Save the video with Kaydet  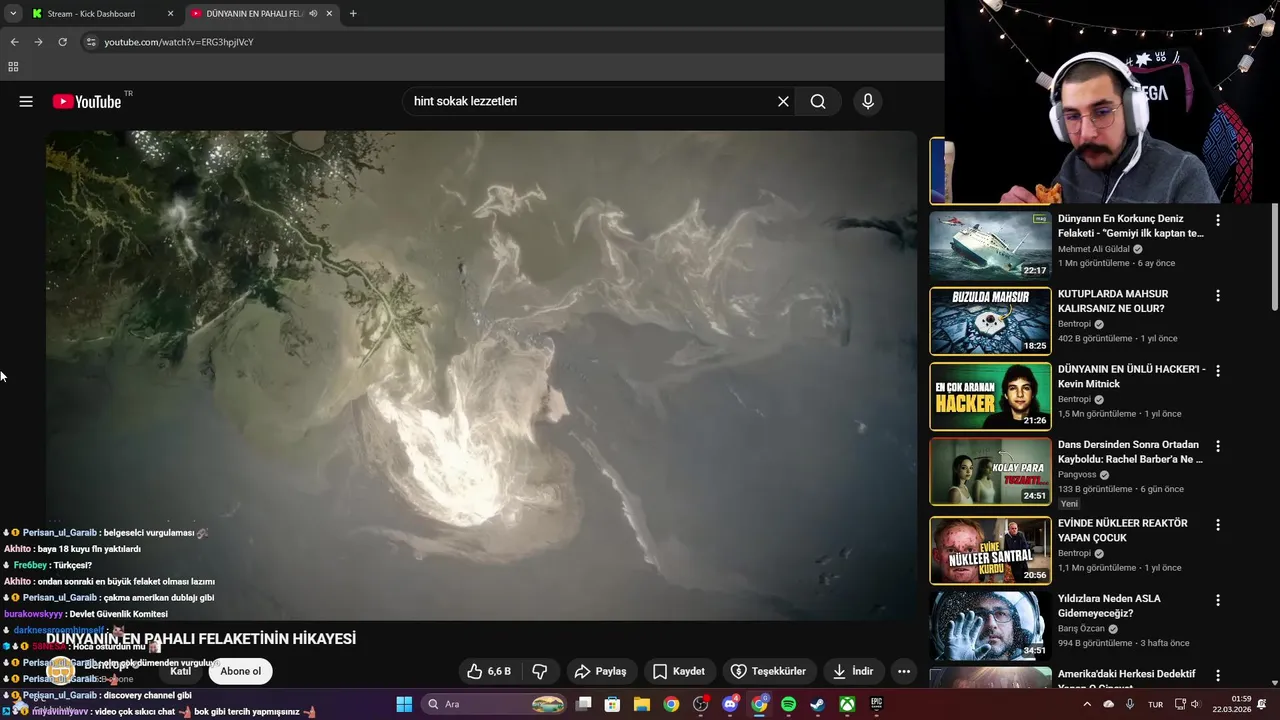point(678,671)
